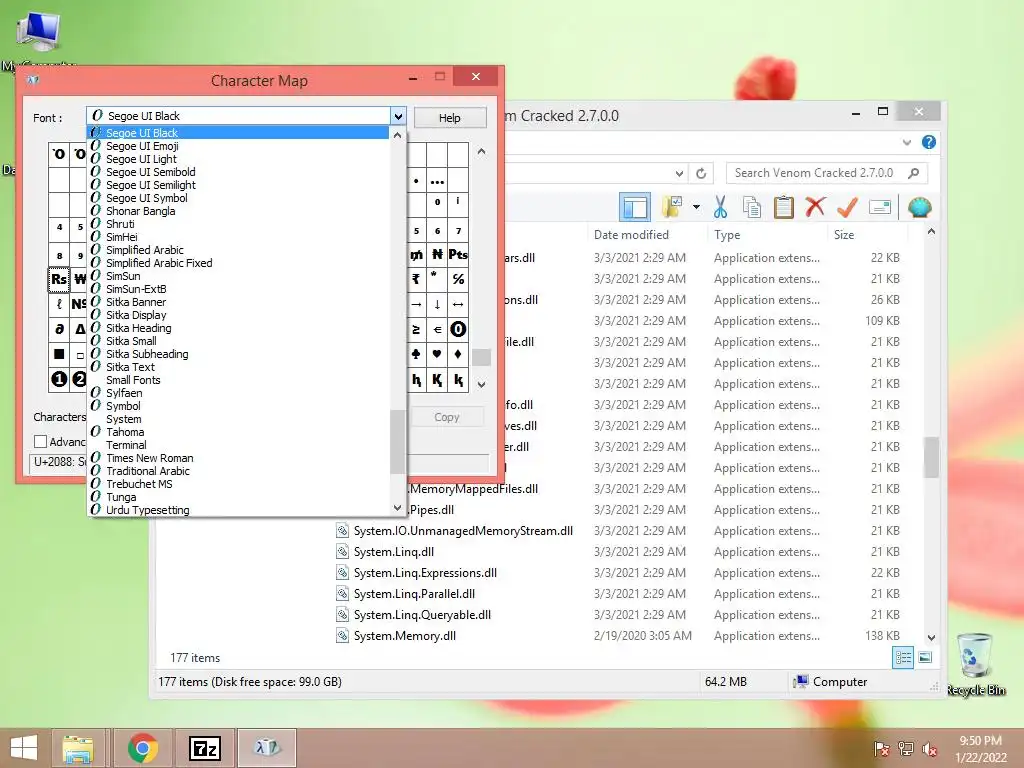This screenshot has height=768, width=1024.
Task: Collapse the Font combo box arrow
Action: pos(398,117)
